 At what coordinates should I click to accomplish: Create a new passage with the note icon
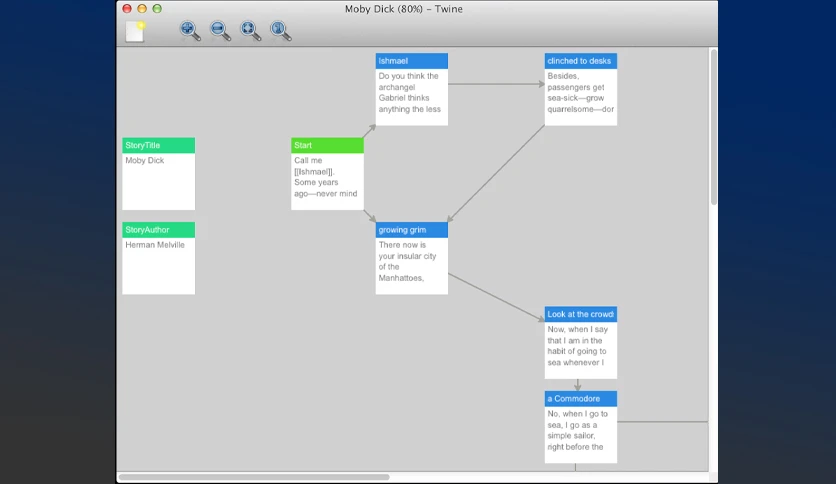135,31
